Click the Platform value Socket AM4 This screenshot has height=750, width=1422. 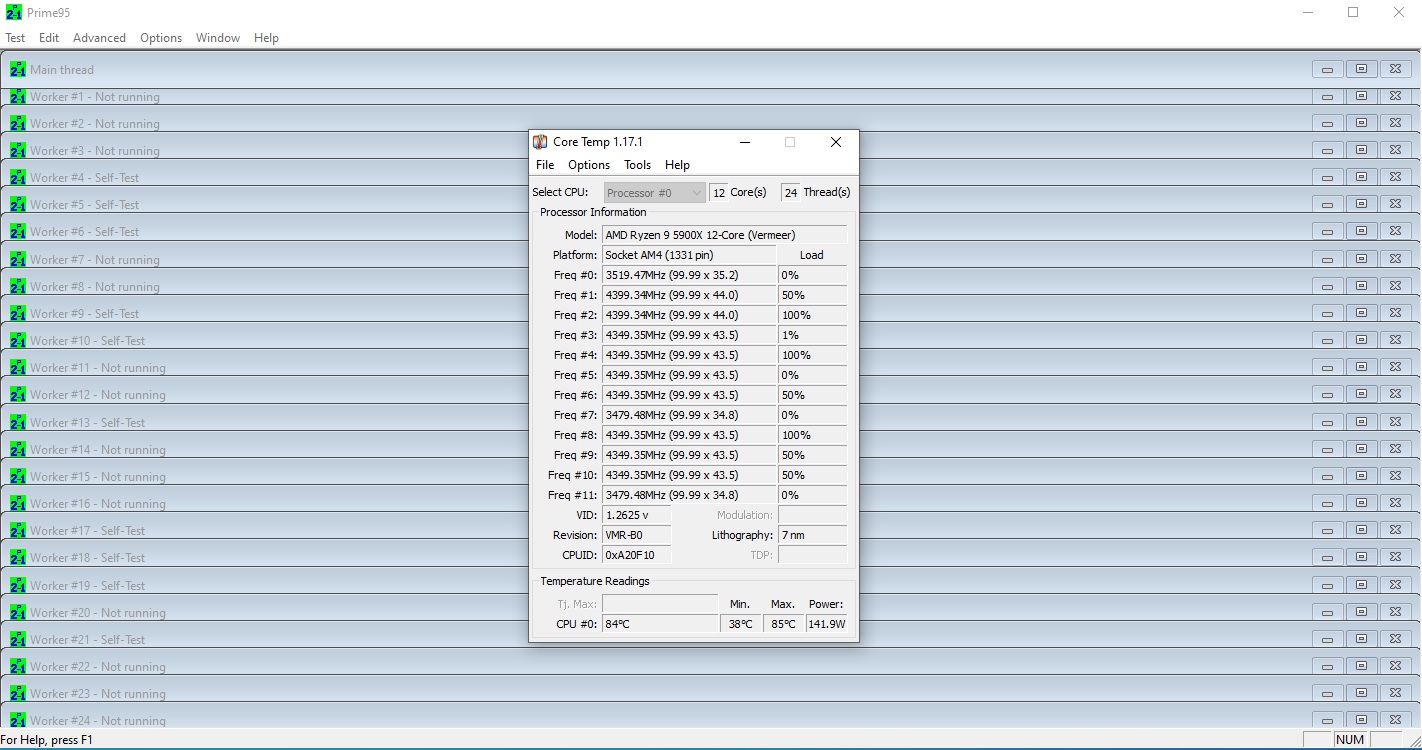[x=689, y=255]
